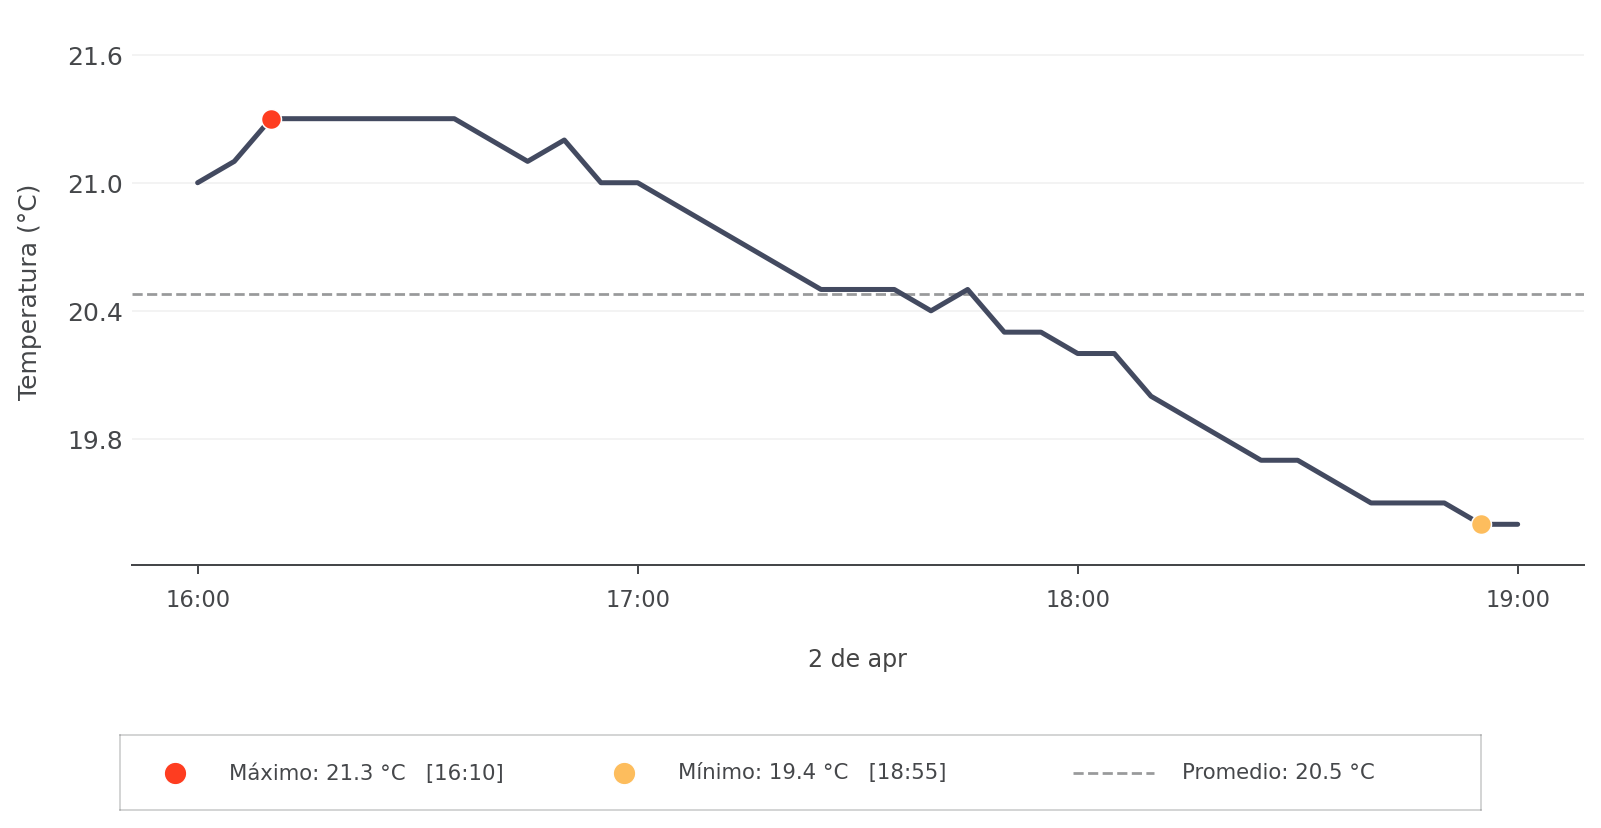The width and height of the screenshot is (1601, 828).
Task: Select the 'Promedio: 20.5 °C' legend label
Action: tap(1277, 772)
